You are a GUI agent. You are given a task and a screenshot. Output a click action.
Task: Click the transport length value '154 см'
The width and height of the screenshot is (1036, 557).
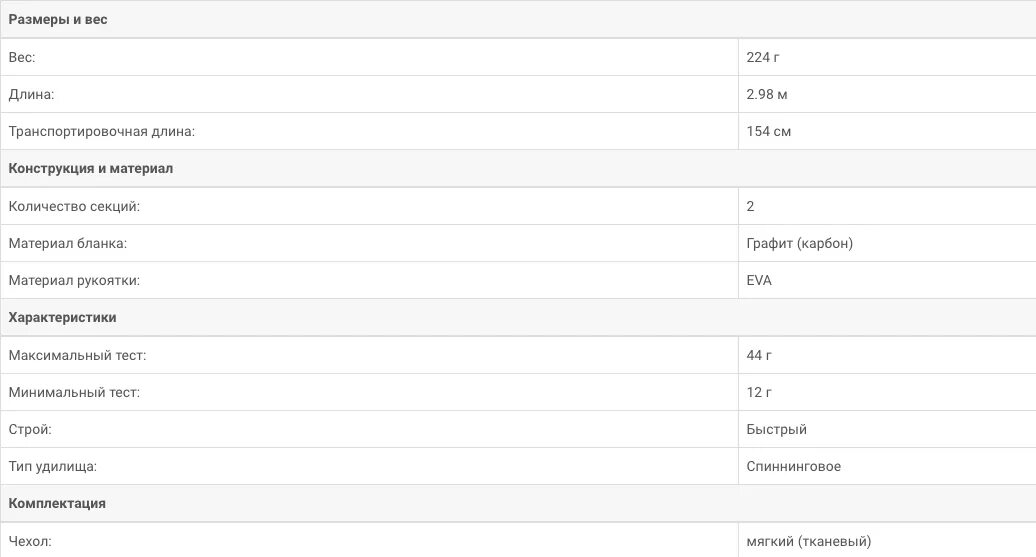tap(769, 131)
